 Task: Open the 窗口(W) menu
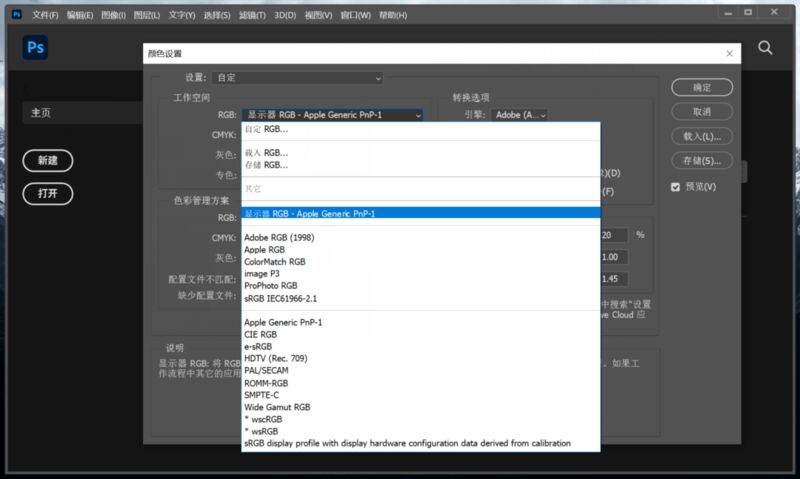(356, 15)
